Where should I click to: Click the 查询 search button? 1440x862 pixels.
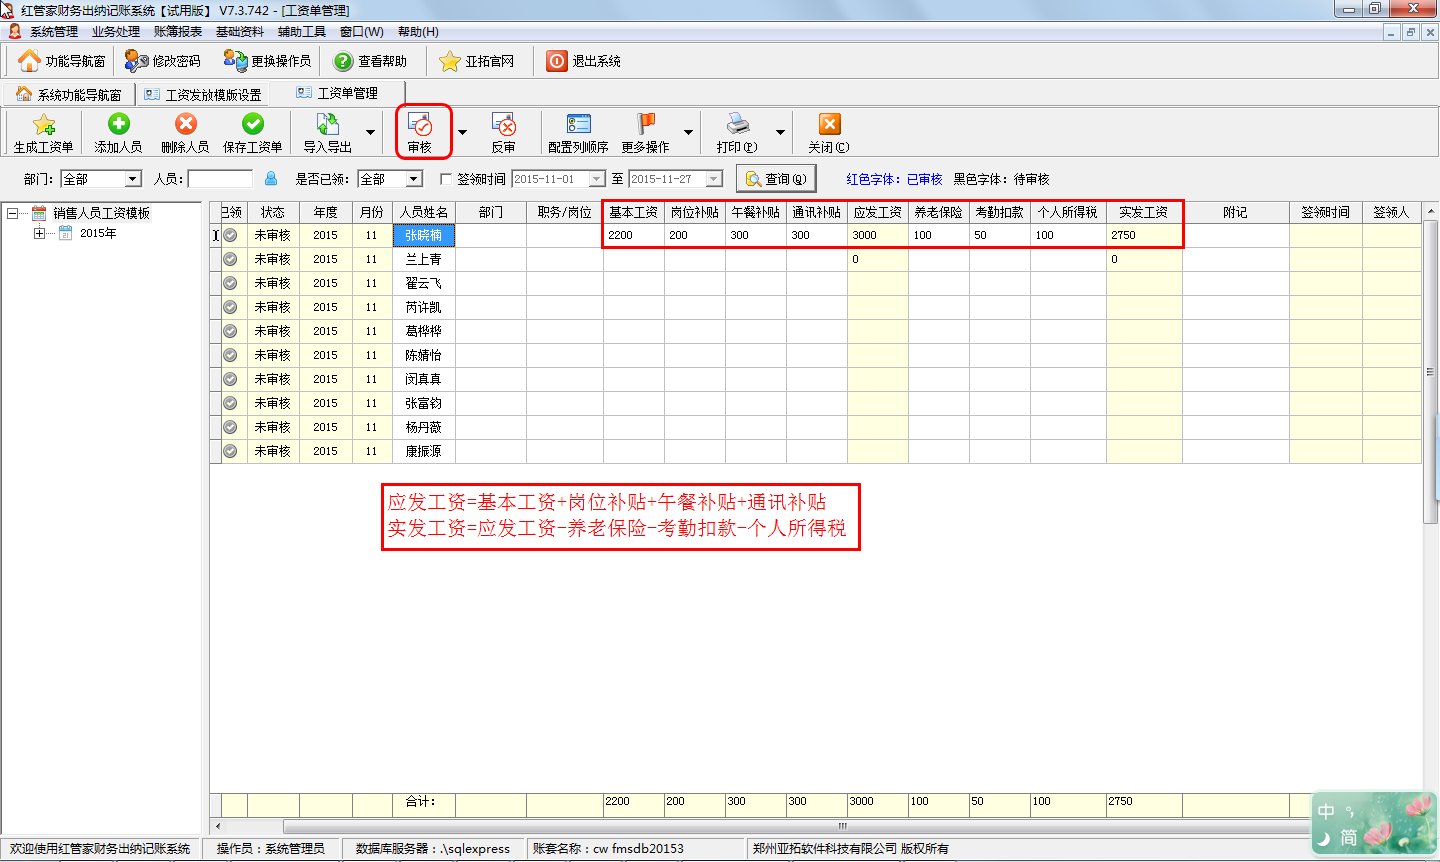(x=776, y=179)
